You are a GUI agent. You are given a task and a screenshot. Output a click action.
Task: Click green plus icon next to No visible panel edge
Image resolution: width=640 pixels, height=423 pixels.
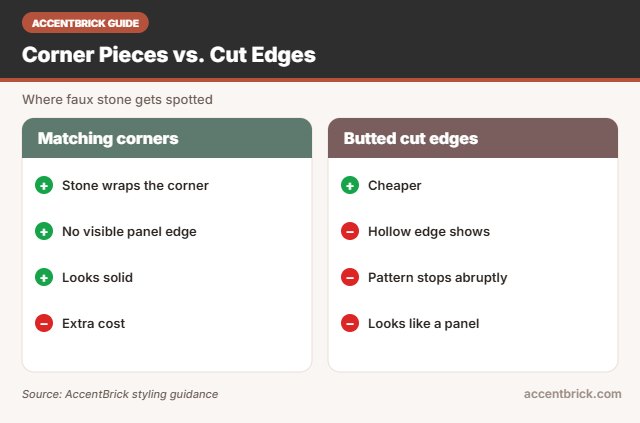[x=44, y=232]
